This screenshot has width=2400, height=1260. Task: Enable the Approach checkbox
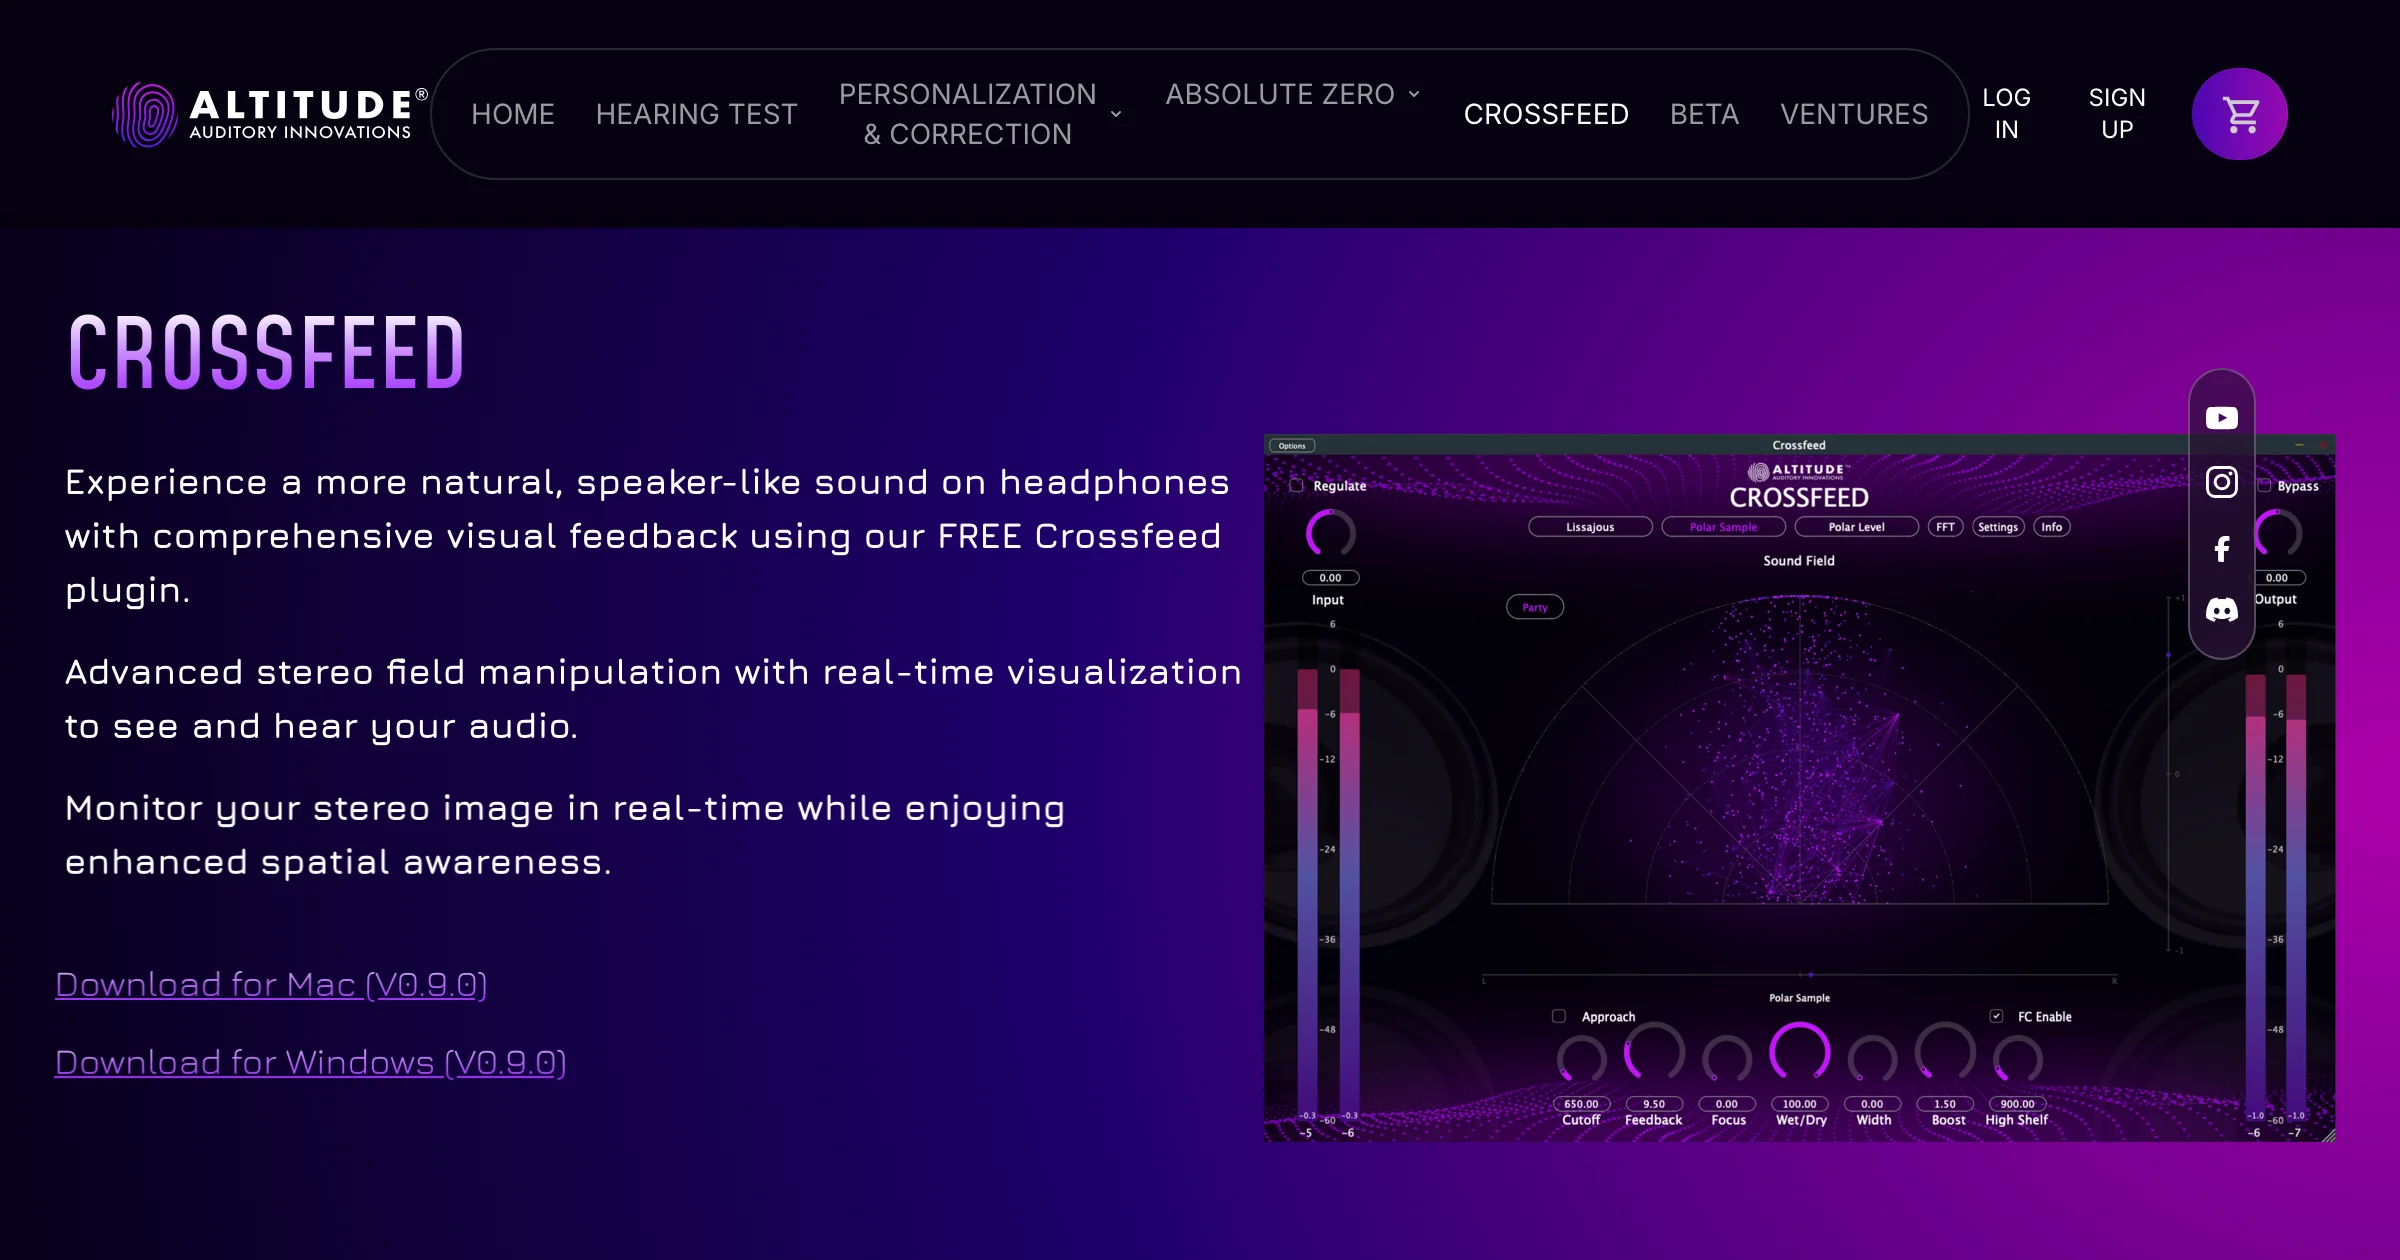[1558, 1016]
